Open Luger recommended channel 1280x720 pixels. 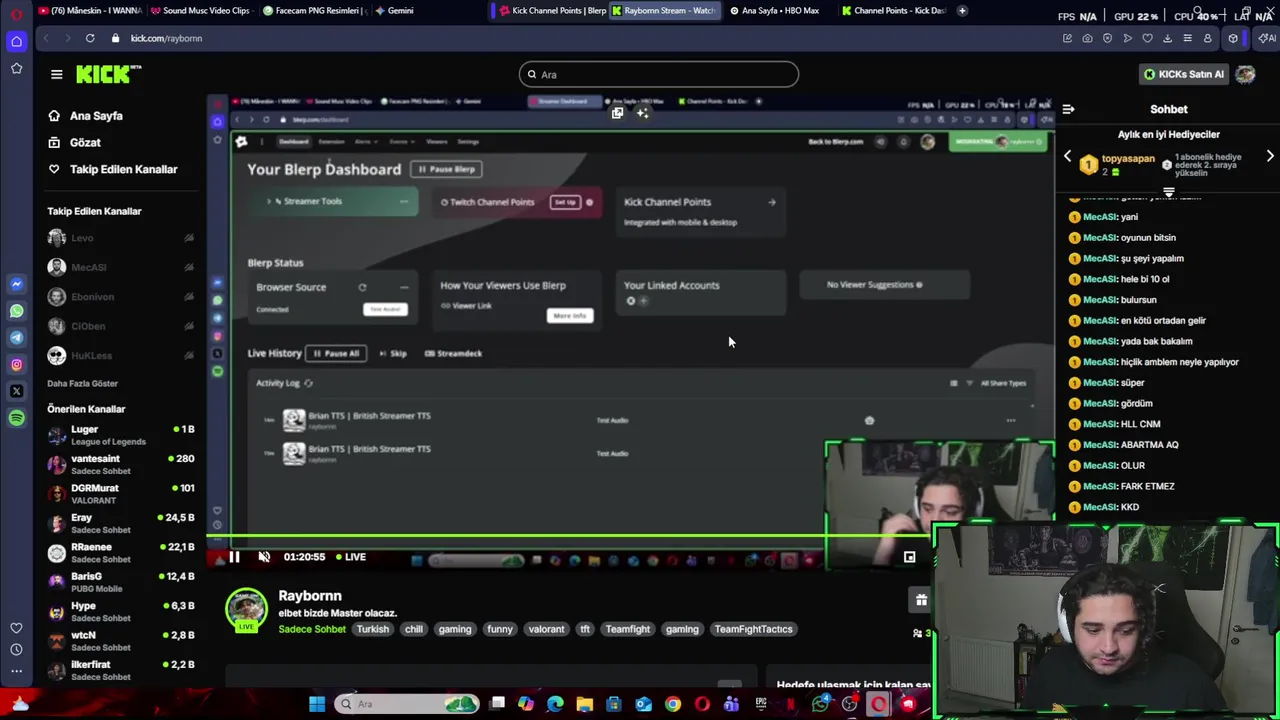point(120,435)
